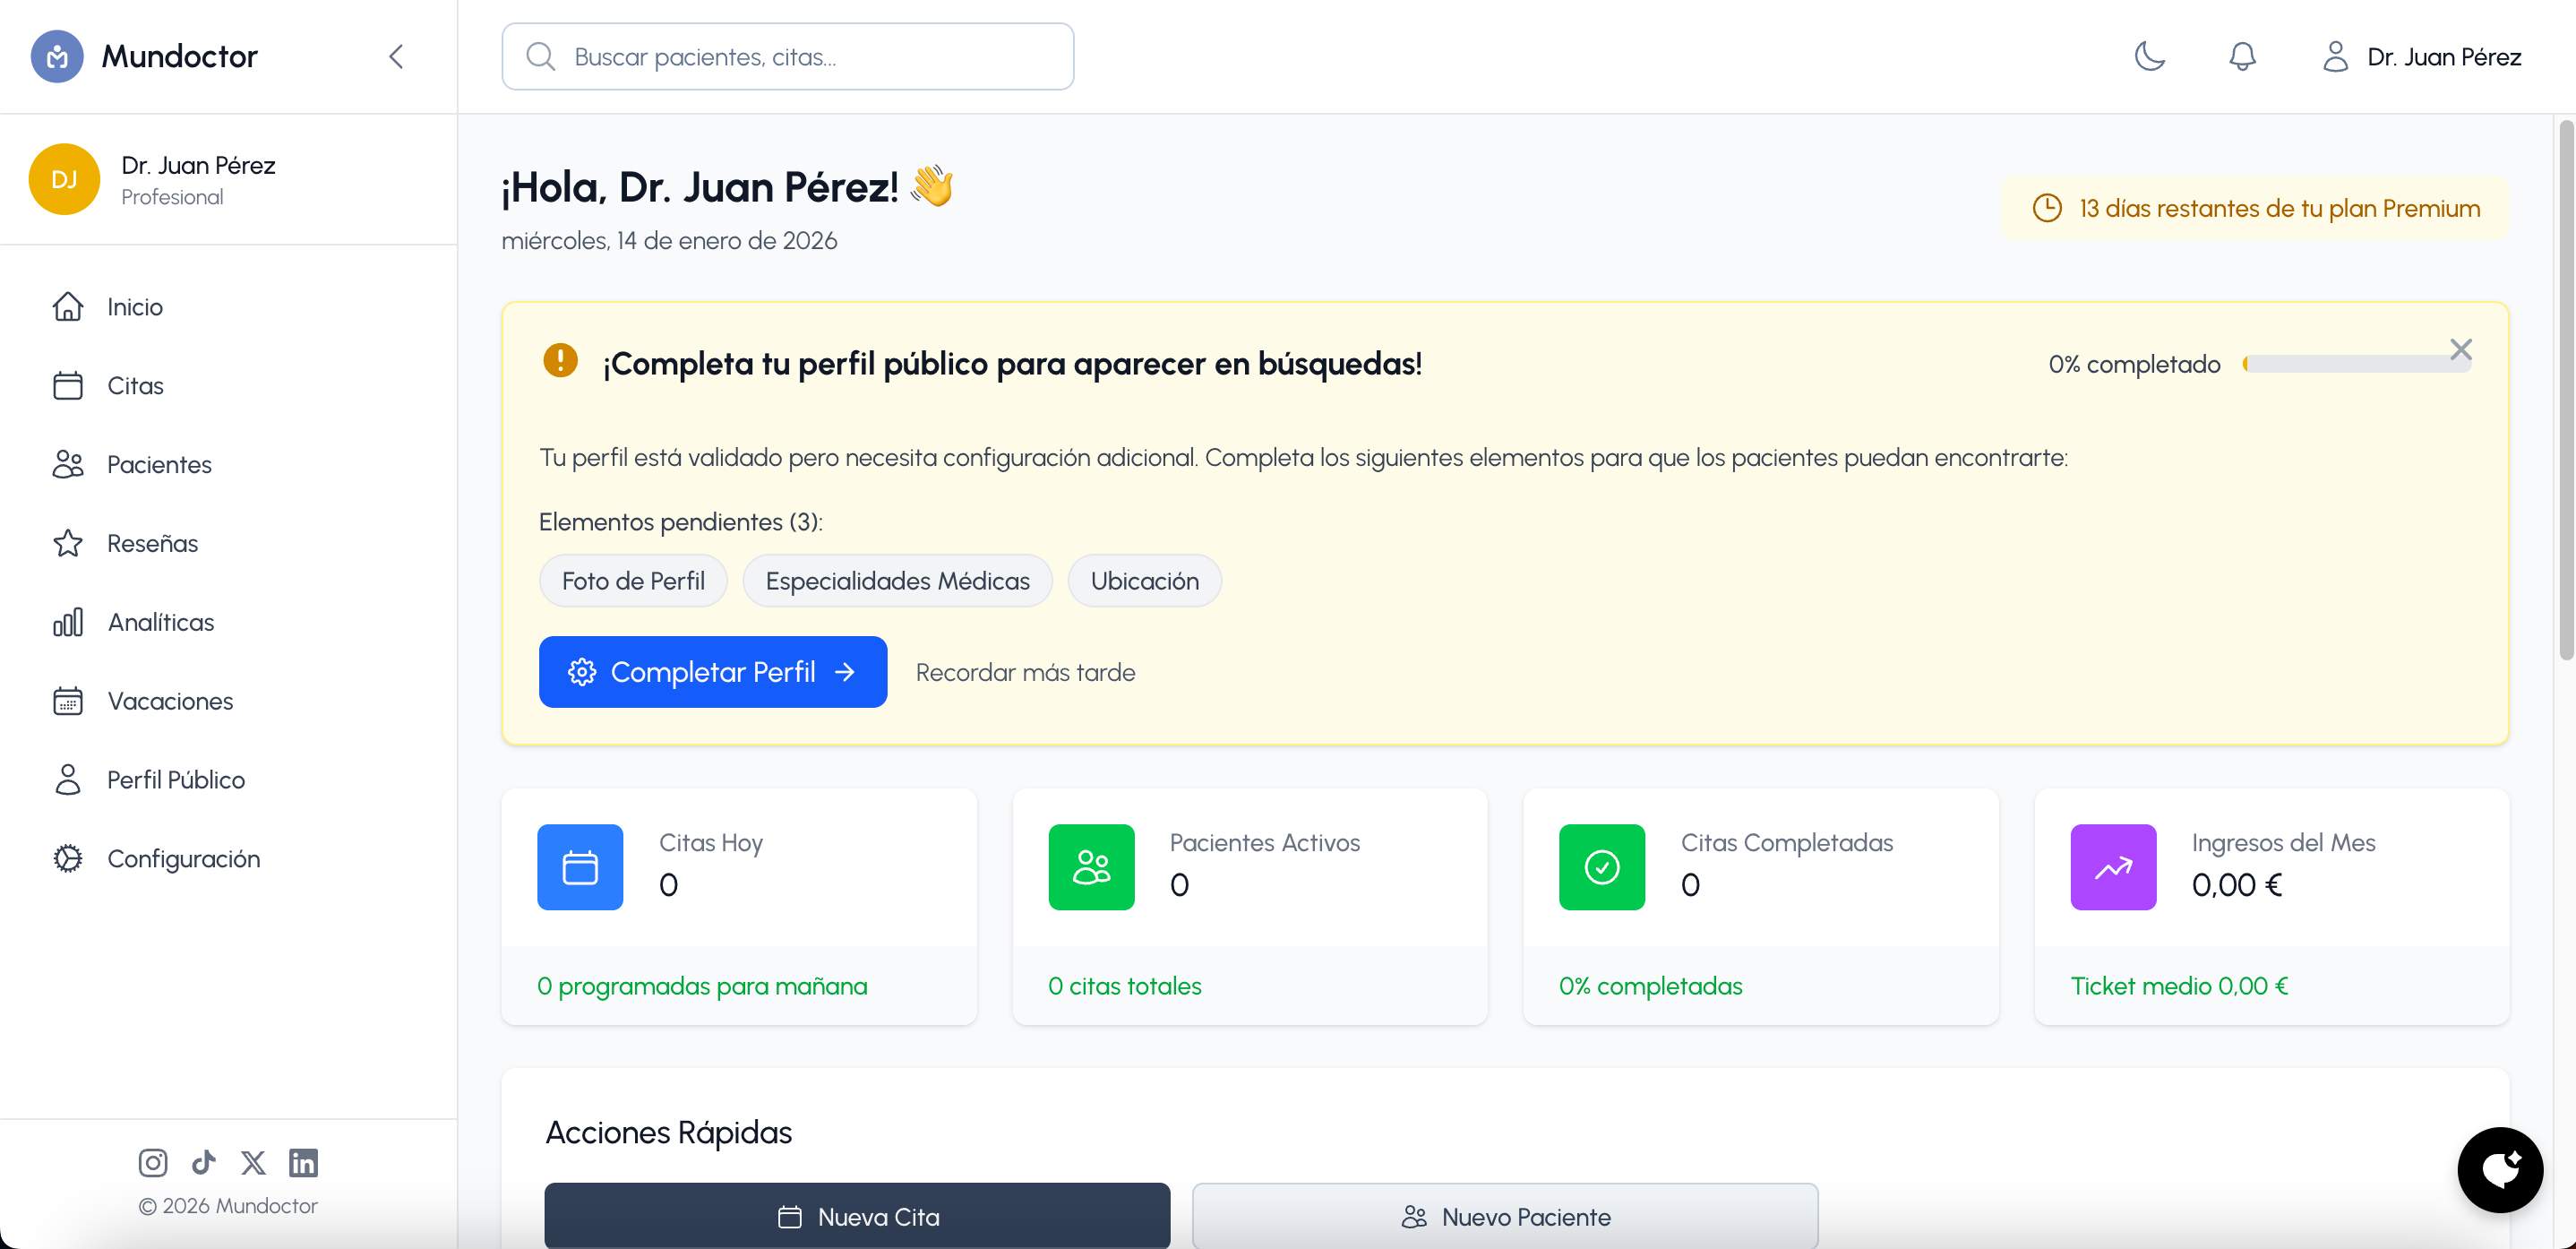Visit the Mundoctor LinkedIn profile
The height and width of the screenshot is (1249, 2576).
tap(303, 1162)
